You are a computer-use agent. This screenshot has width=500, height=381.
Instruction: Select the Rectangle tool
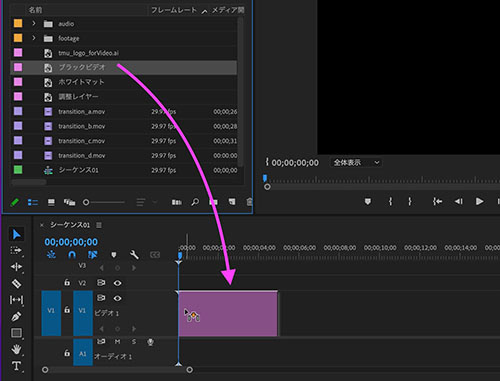tap(16, 333)
